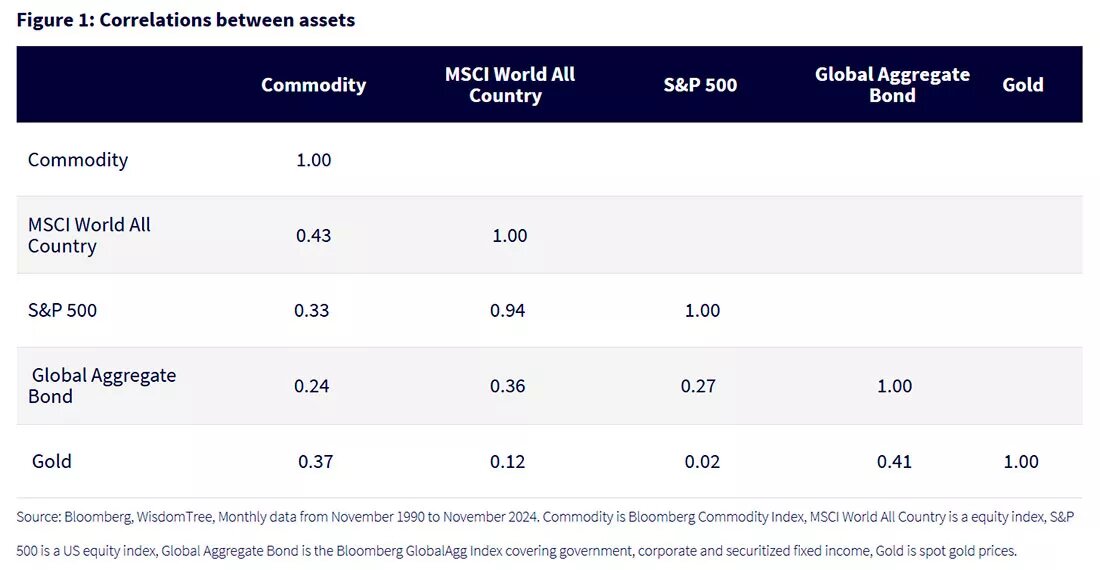Select the 0.41 Gold versus bond value

(x=894, y=461)
